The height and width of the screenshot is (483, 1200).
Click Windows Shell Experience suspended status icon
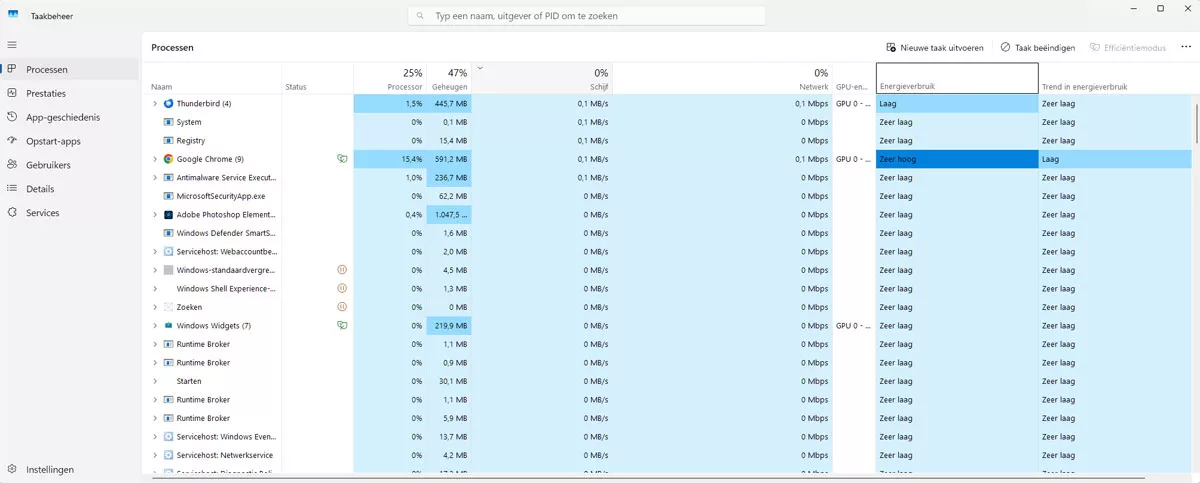[x=342, y=289]
